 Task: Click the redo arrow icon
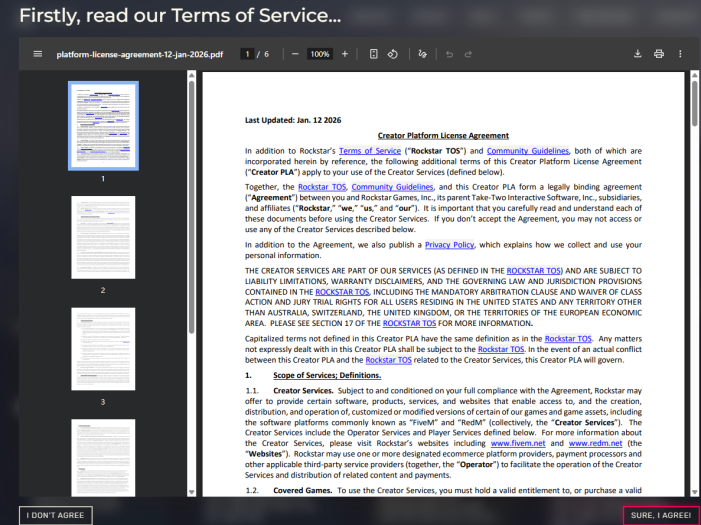[468, 54]
